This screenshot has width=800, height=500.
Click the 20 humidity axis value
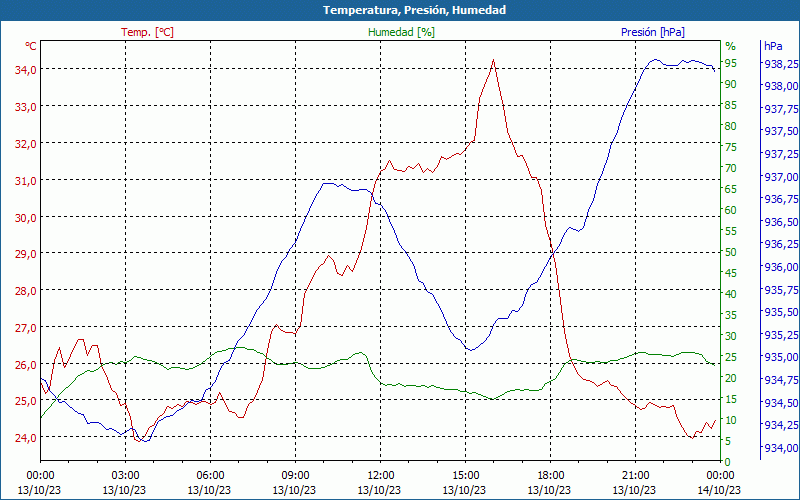pyautogui.click(x=731, y=378)
